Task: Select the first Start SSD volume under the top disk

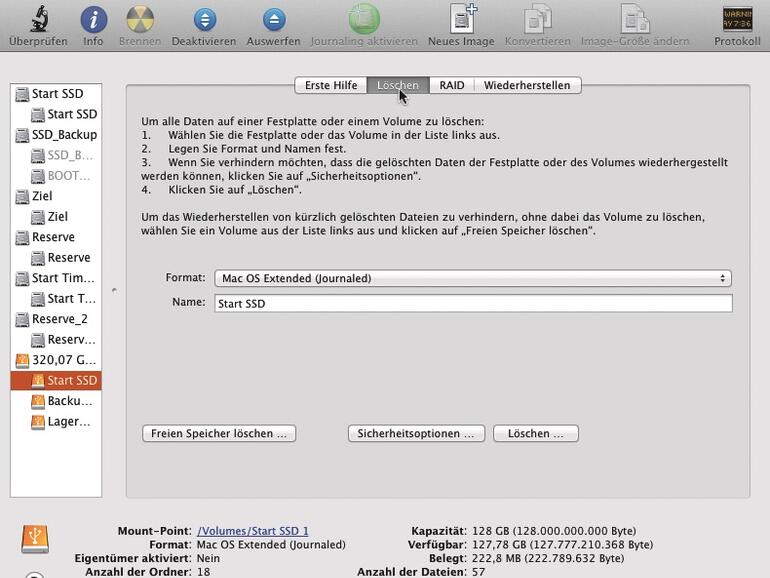Action: click(63, 114)
